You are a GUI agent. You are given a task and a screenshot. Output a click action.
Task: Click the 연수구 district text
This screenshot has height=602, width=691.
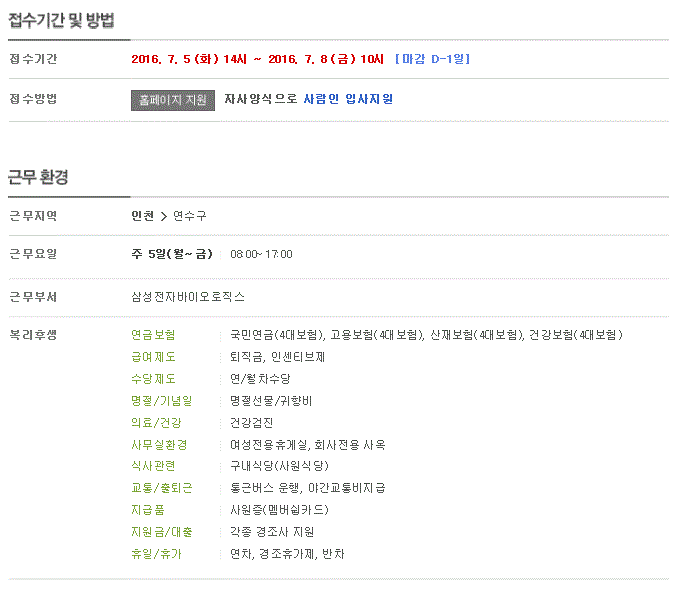190,216
